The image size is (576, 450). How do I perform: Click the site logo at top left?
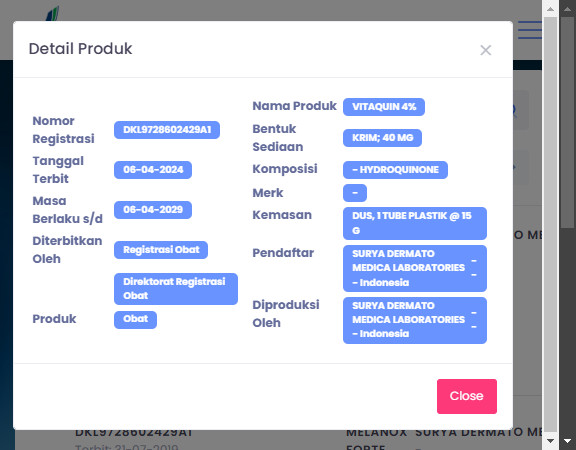pyautogui.click(x=53, y=13)
